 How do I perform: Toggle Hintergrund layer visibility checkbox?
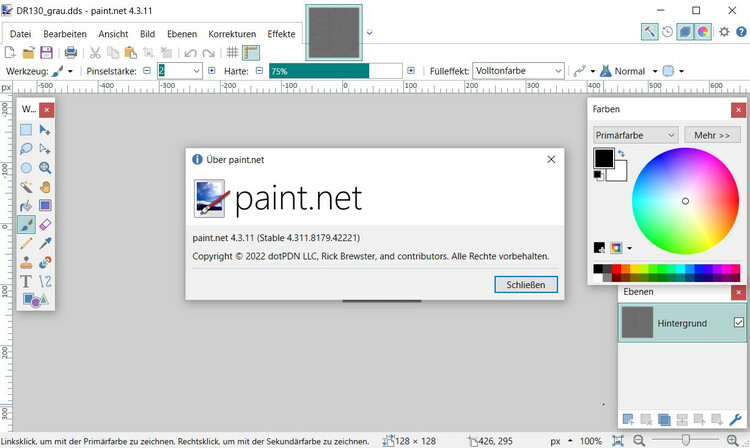click(739, 322)
